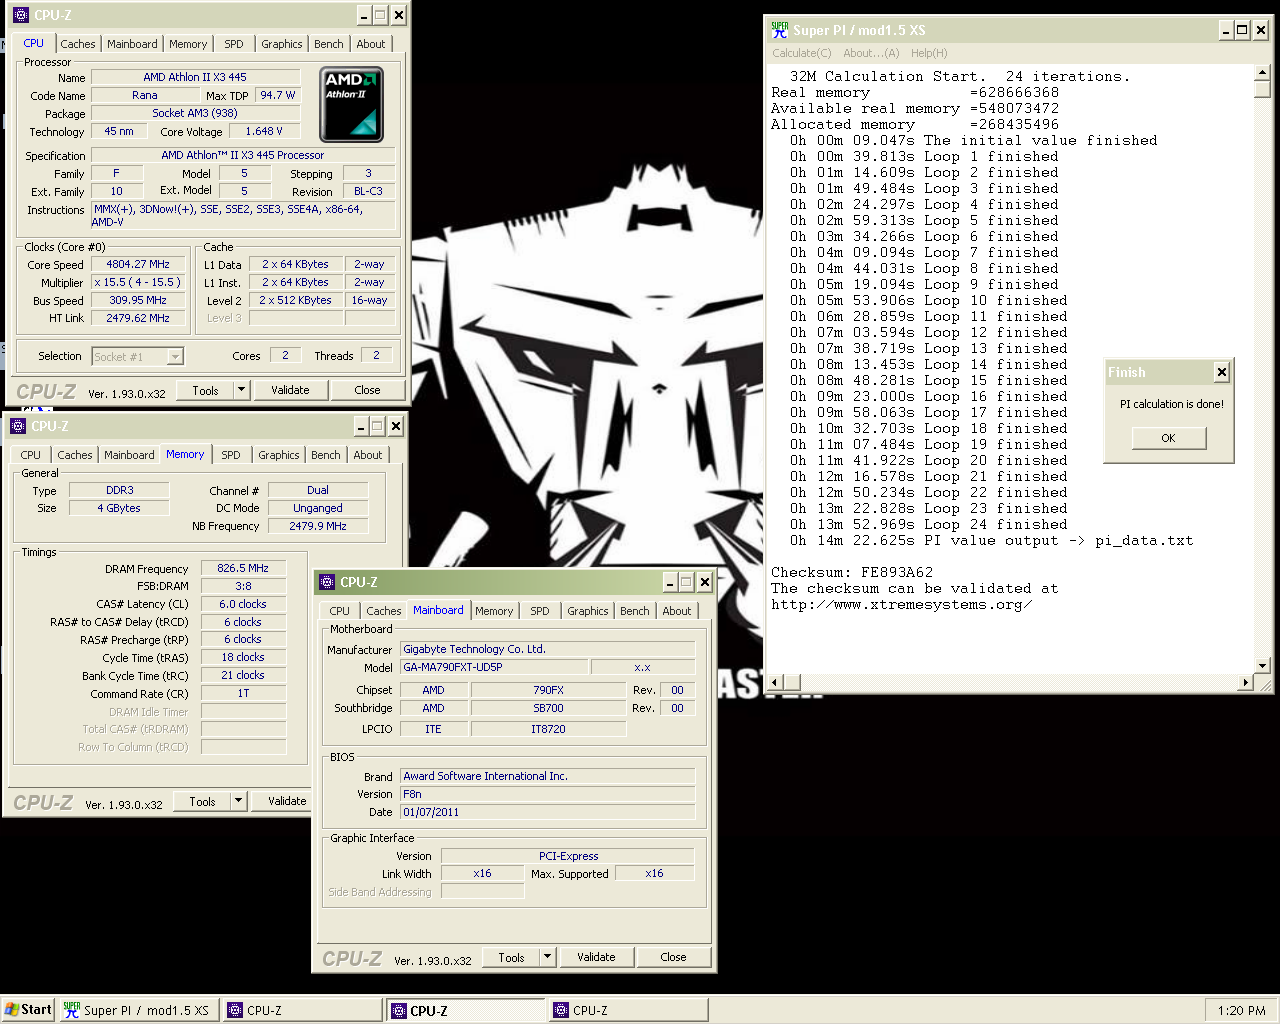Click the Core Voltage value 1.648 V
Screen dimensions: 1280x1024
[264, 131]
